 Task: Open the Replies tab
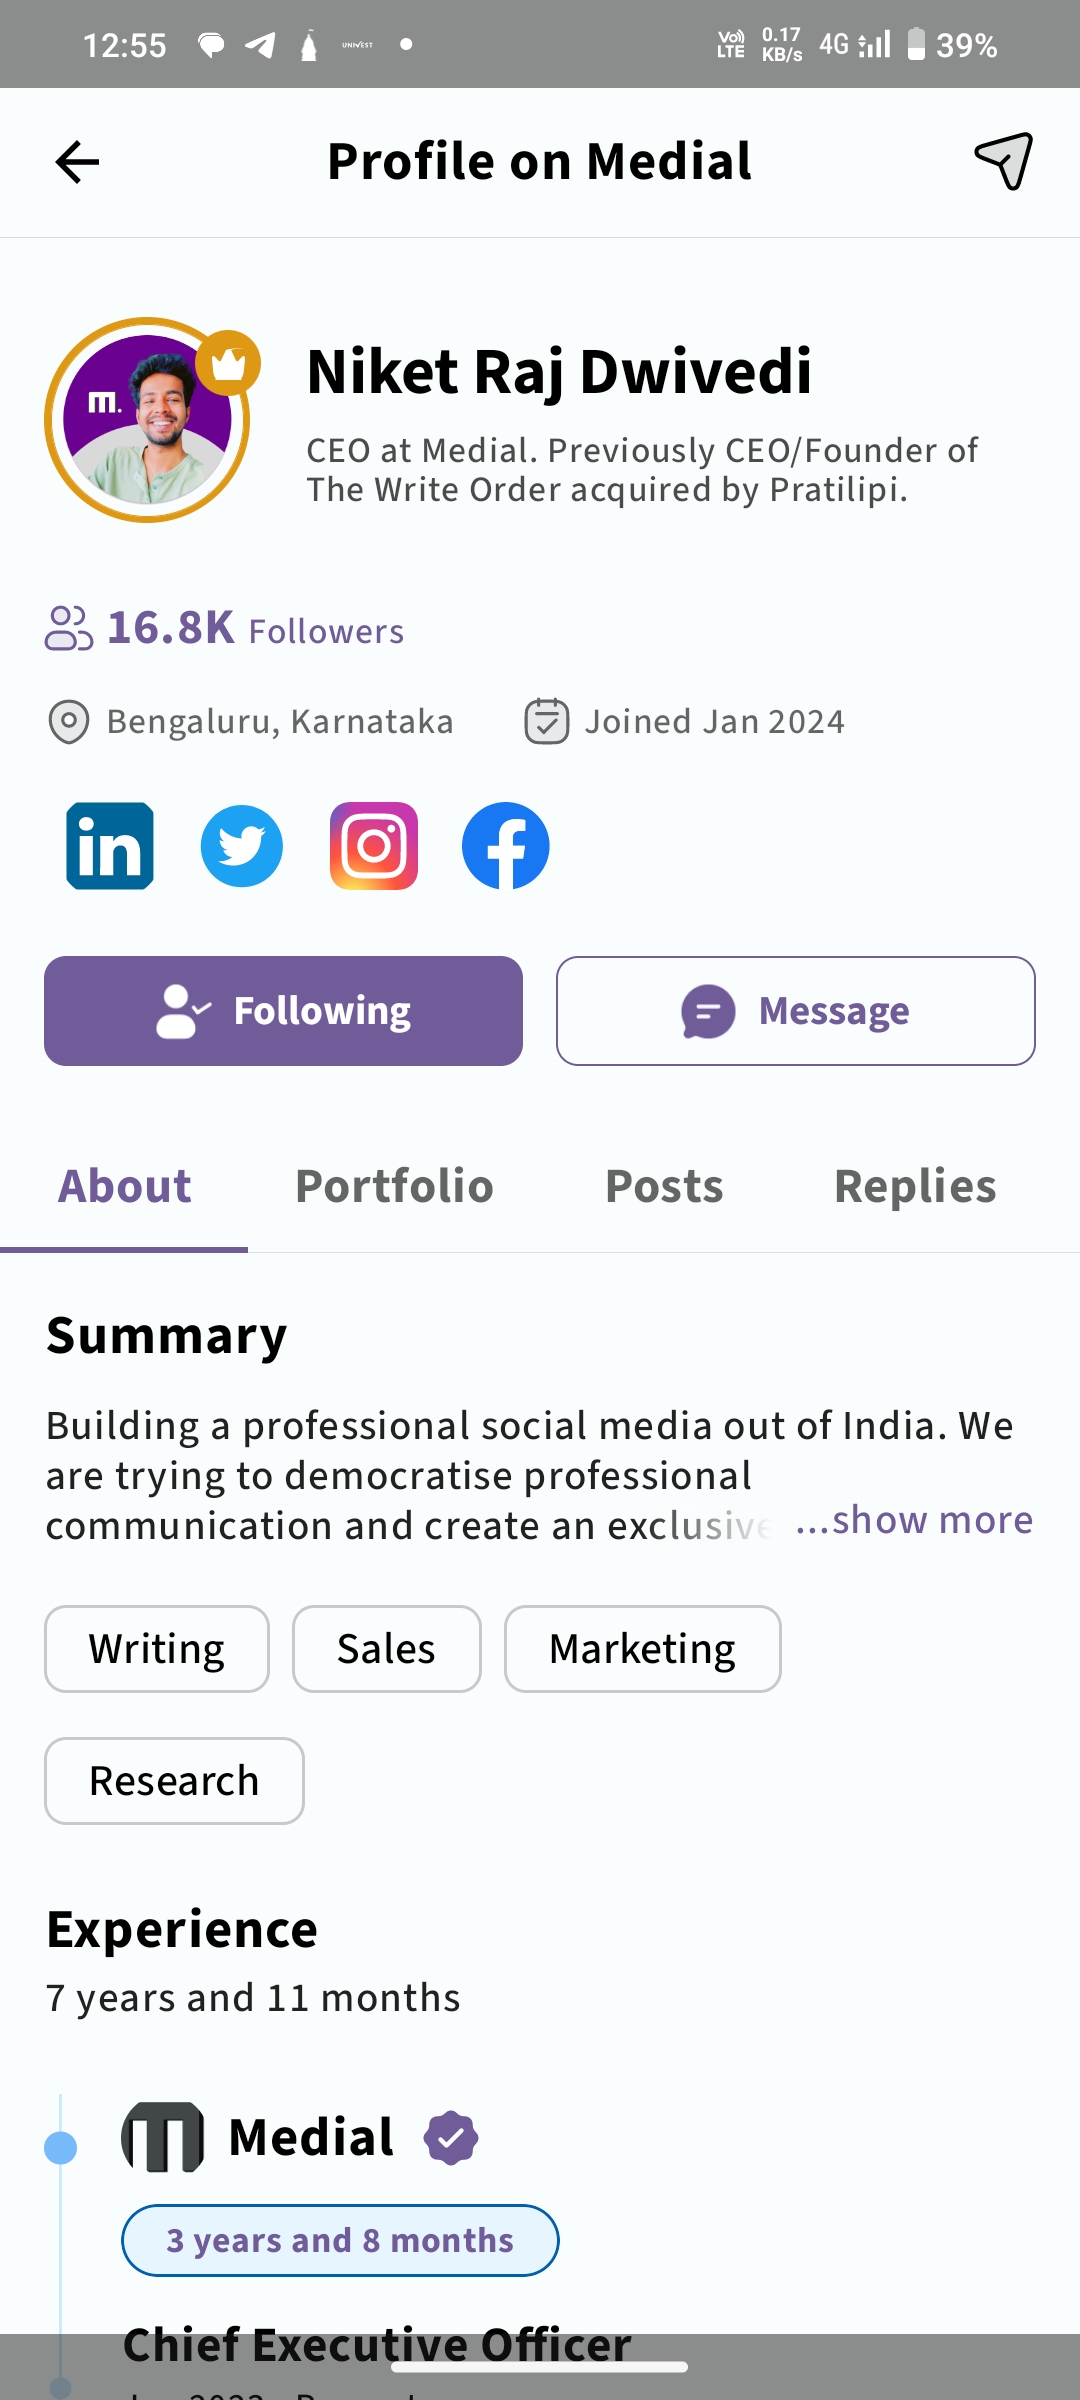pos(915,1187)
